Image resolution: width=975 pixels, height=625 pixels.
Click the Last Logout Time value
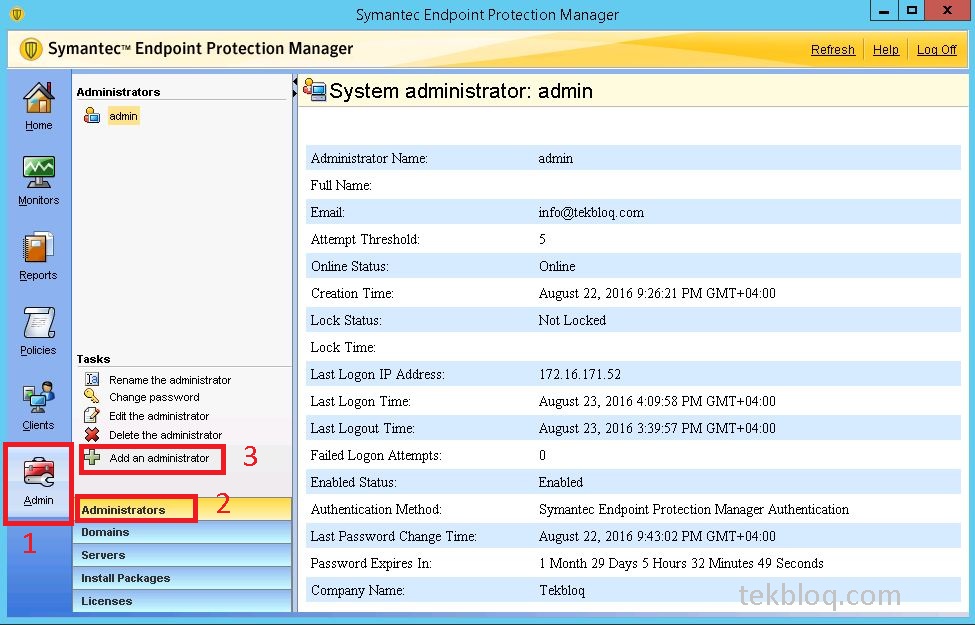pos(657,428)
